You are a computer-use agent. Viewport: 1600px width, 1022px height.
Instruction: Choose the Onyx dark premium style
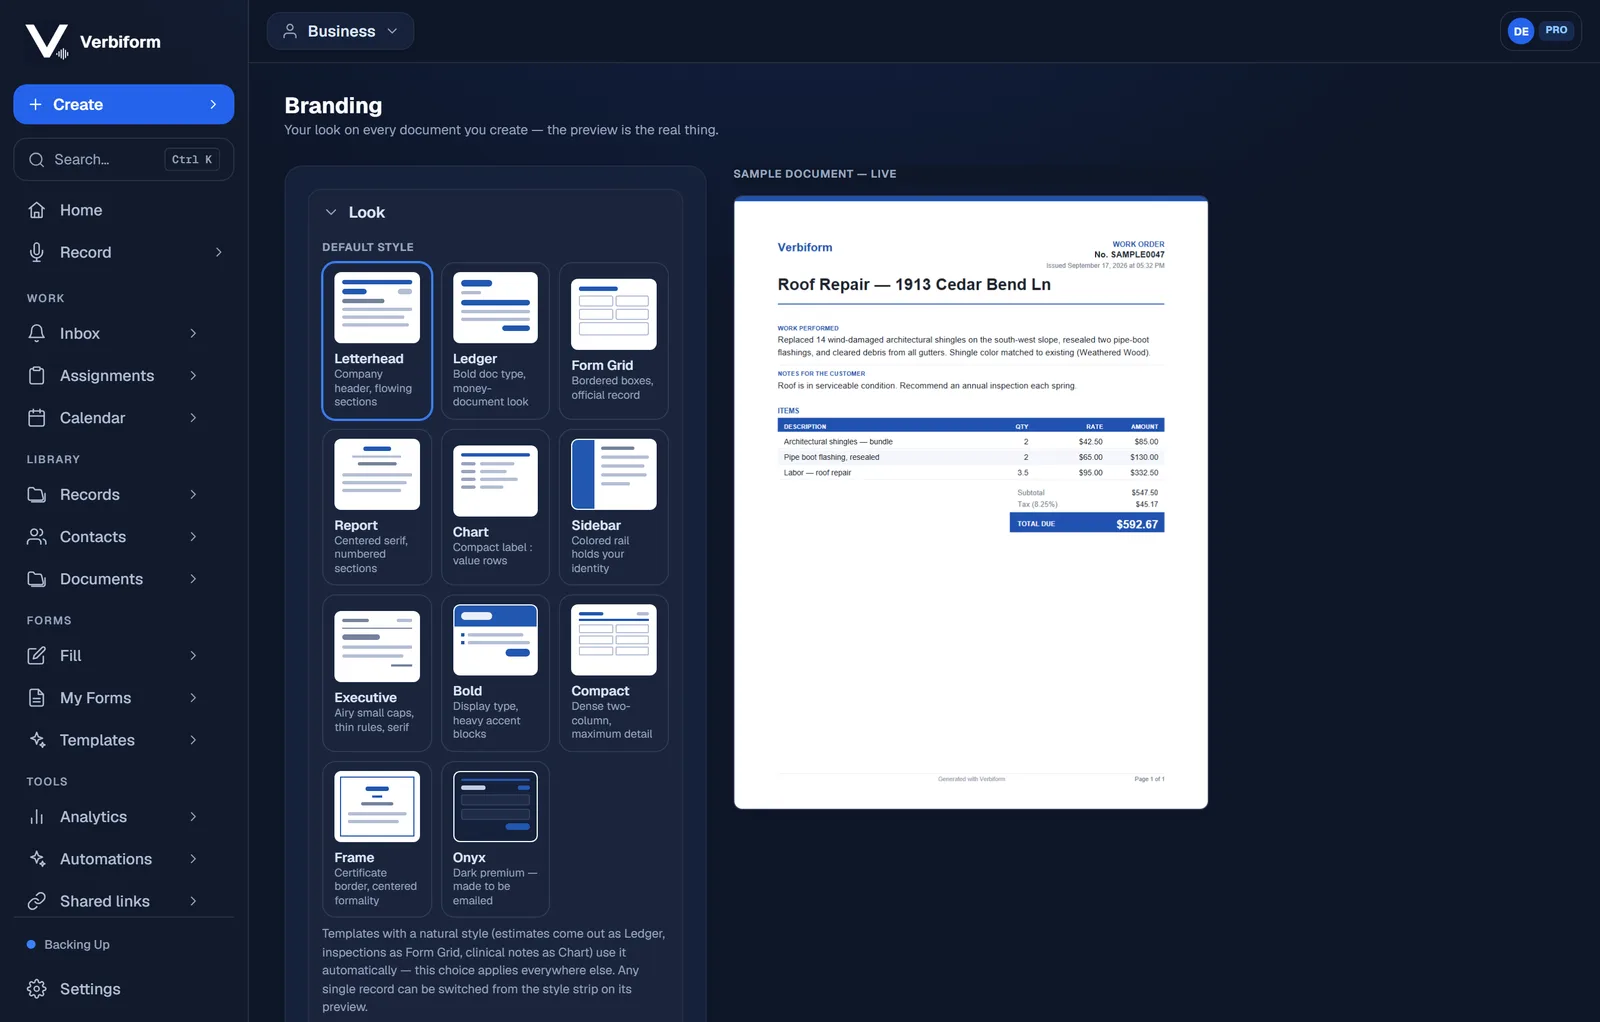point(495,839)
